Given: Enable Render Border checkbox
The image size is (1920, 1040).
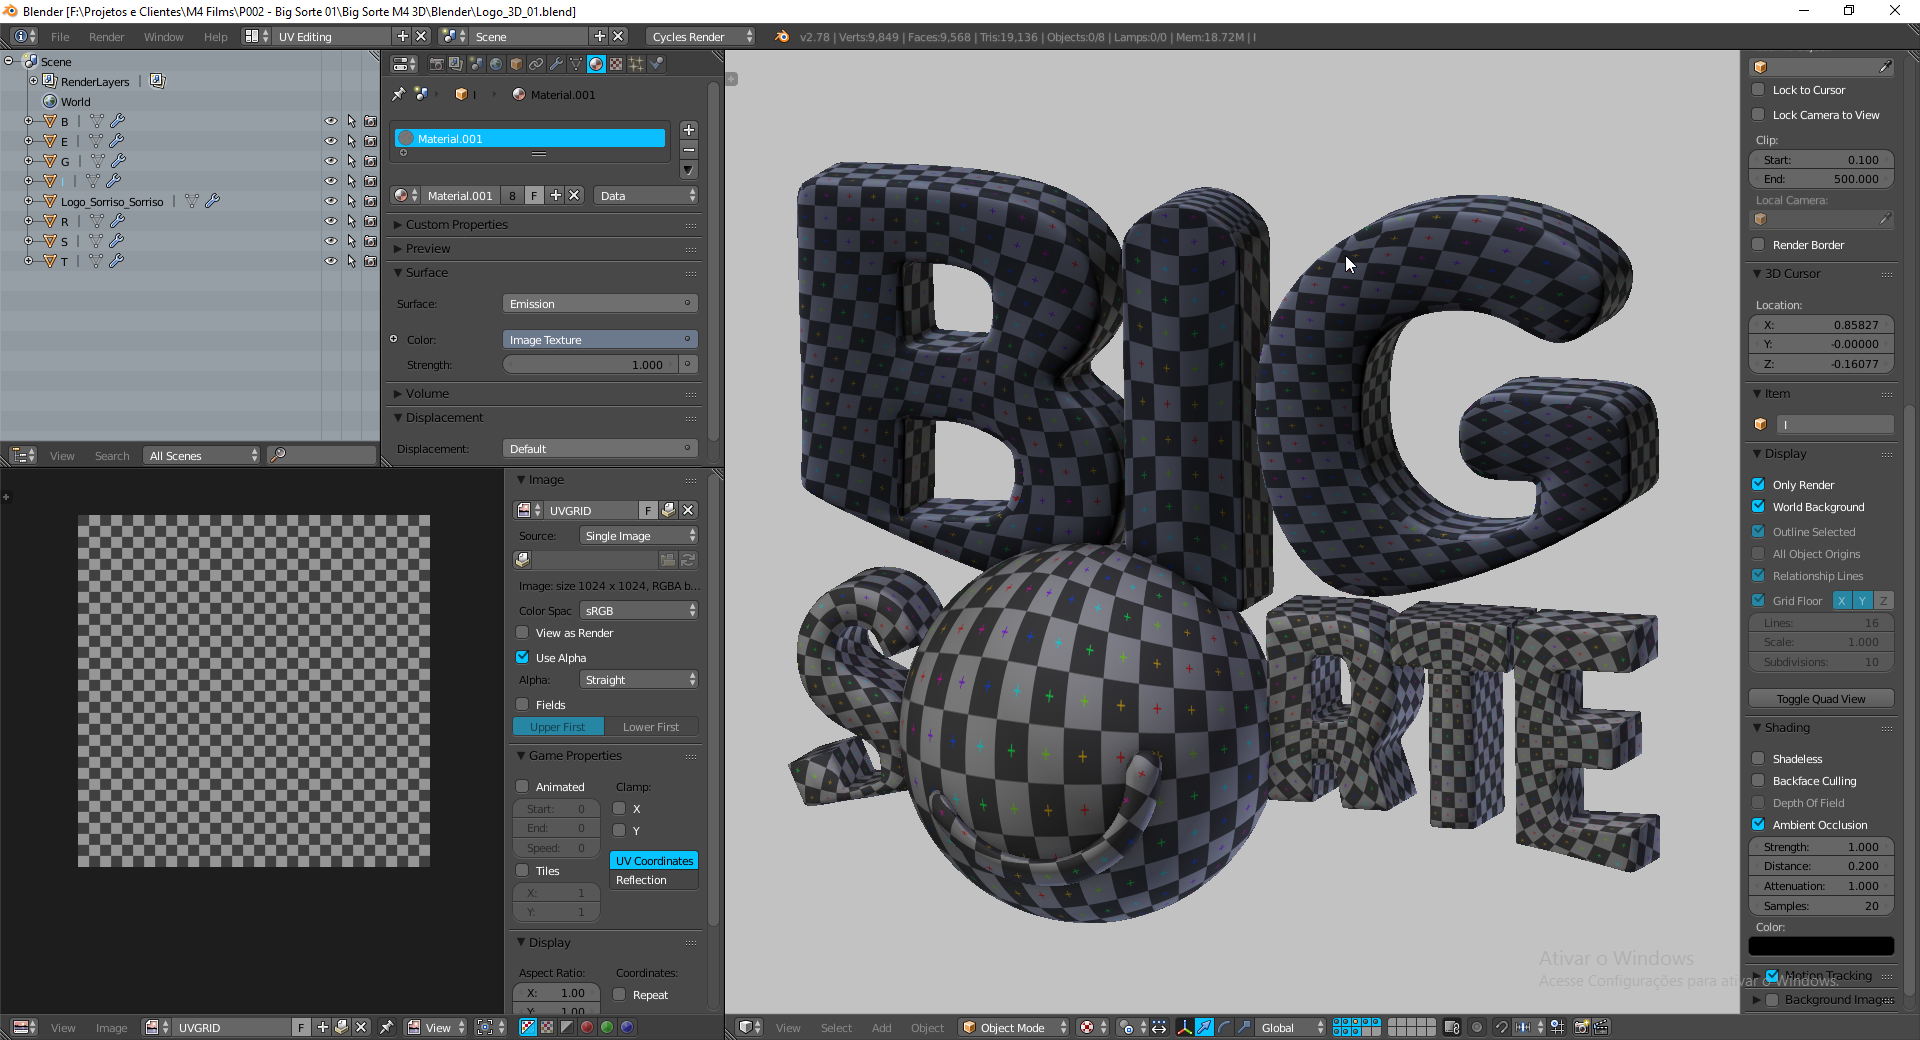Looking at the screenshot, I should pos(1758,245).
